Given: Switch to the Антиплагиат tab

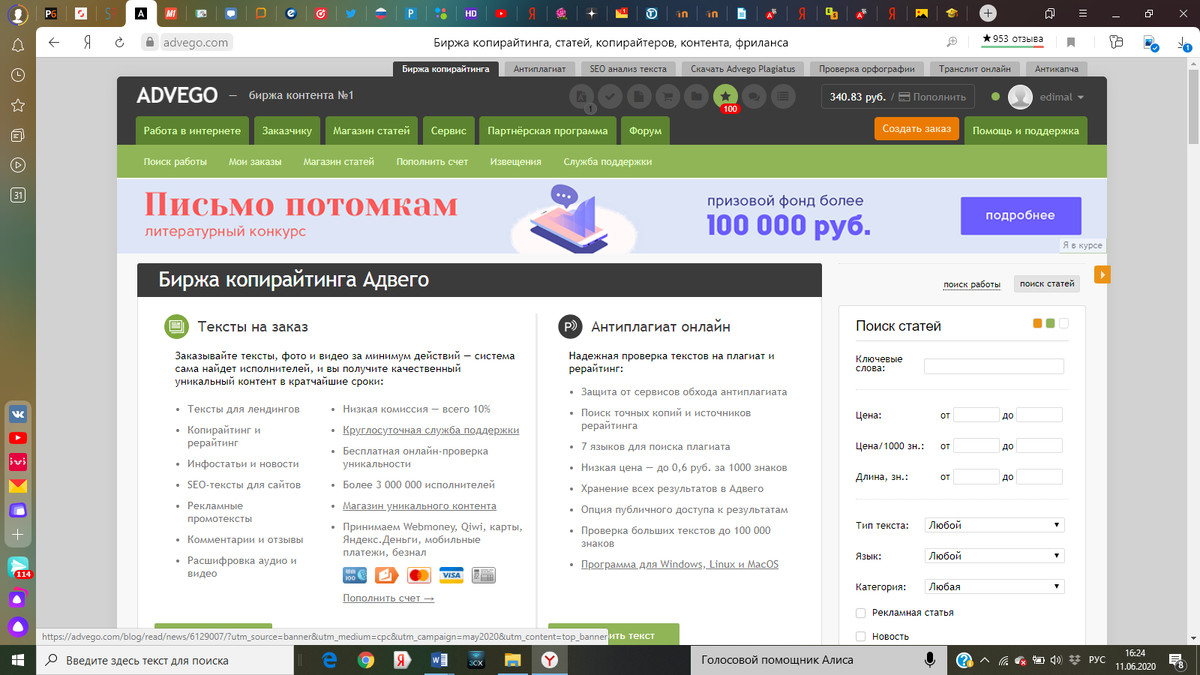Looking at the screenshot, I should [x=540, y=69].
